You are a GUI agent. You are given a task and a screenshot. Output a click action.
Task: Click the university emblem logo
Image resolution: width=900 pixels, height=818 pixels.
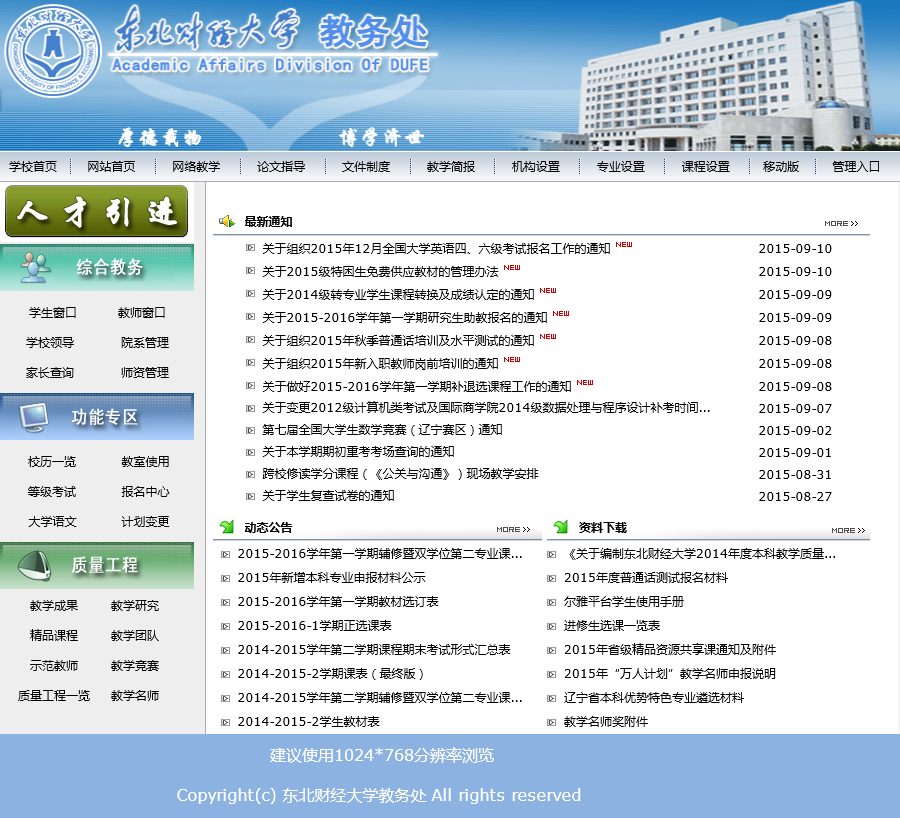[x=53, y=51]
